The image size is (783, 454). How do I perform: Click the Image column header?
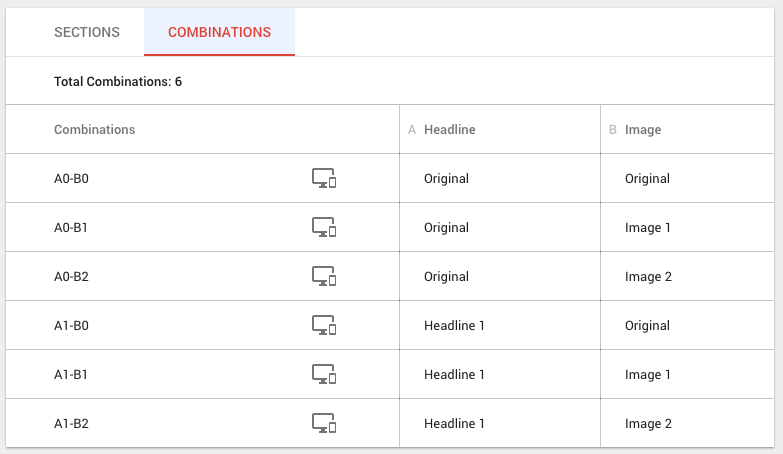642,130
